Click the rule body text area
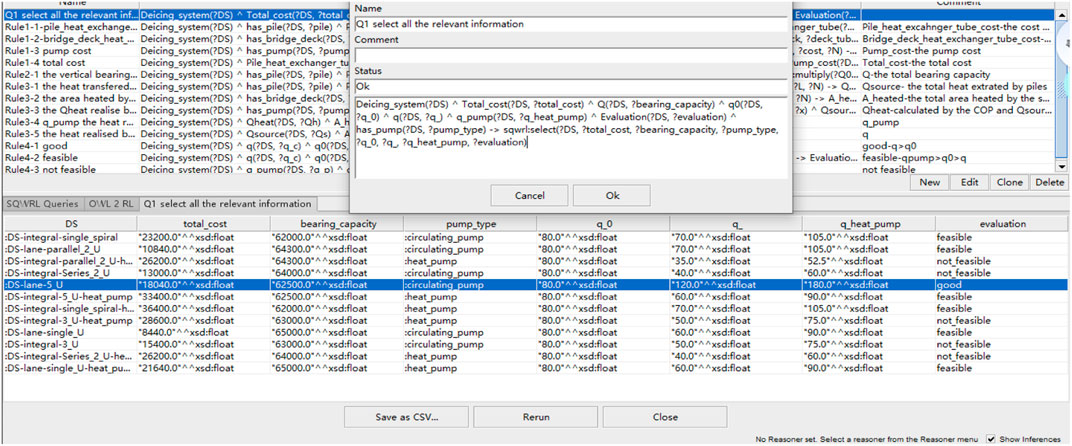This screenshot has height=446, width=1072. pyautogui.click(x=570, y=139)
